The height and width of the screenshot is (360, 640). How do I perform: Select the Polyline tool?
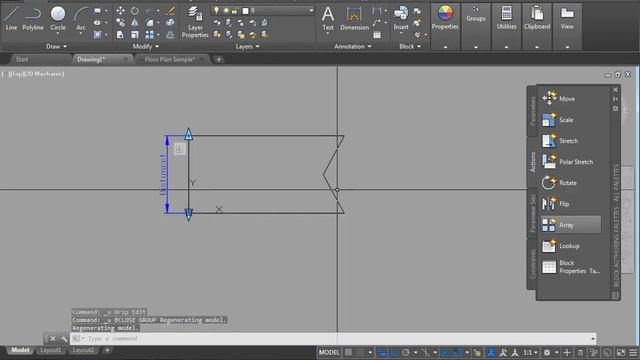click(33, 18)
